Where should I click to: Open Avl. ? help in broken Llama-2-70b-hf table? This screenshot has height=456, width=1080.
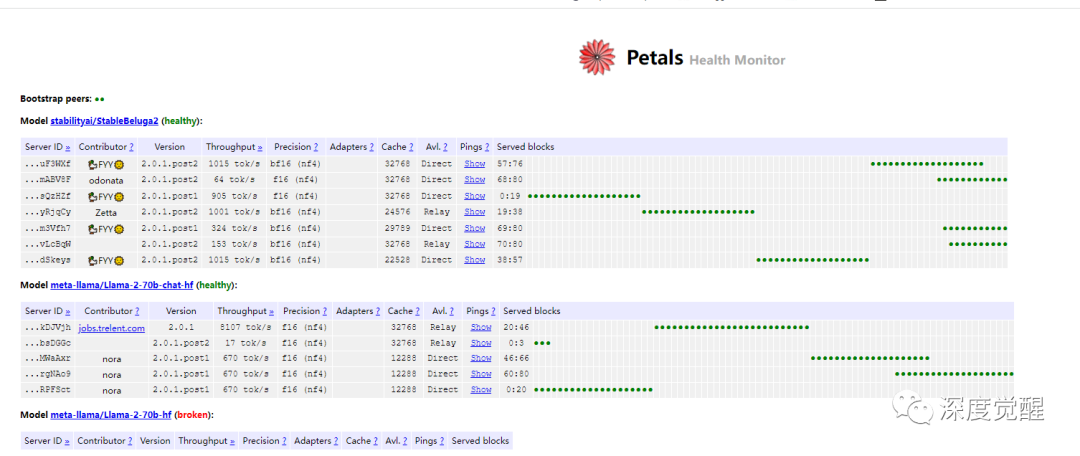pos(405,441)
